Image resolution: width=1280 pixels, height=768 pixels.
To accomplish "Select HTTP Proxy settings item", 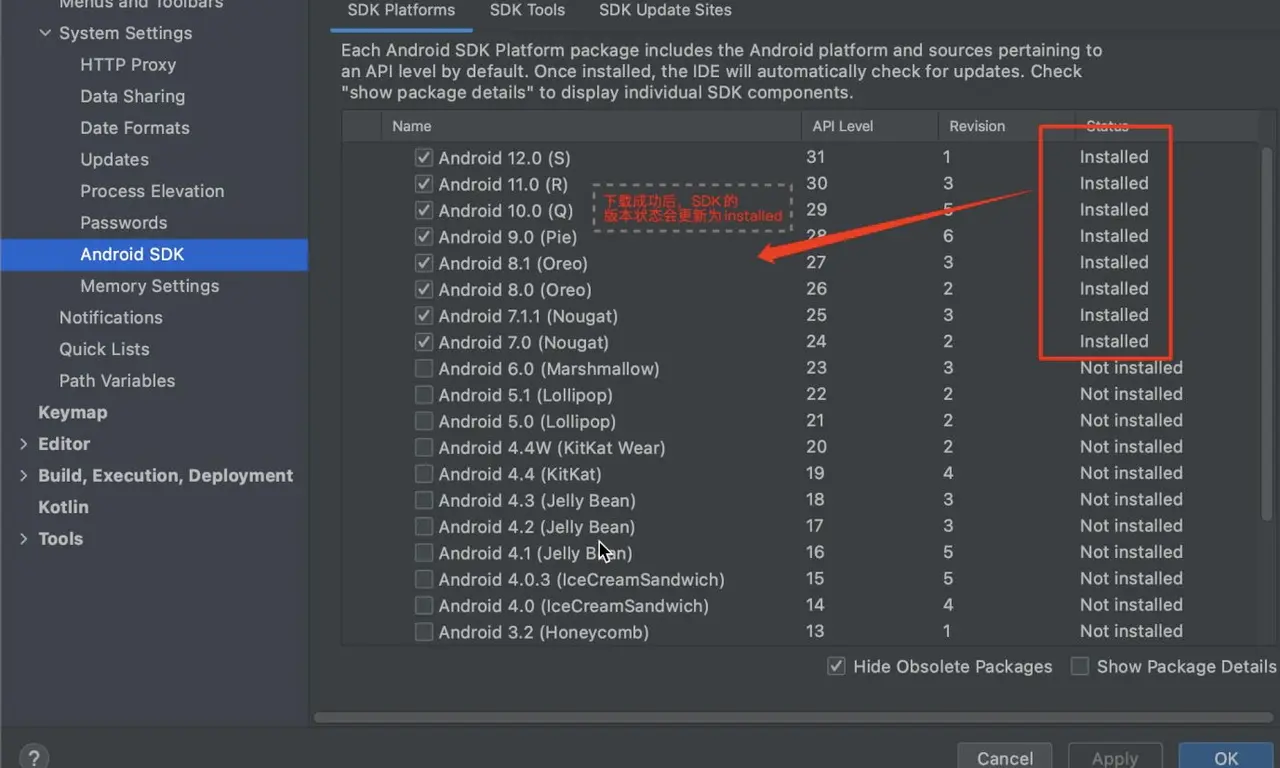I will (x=128, y=65).
